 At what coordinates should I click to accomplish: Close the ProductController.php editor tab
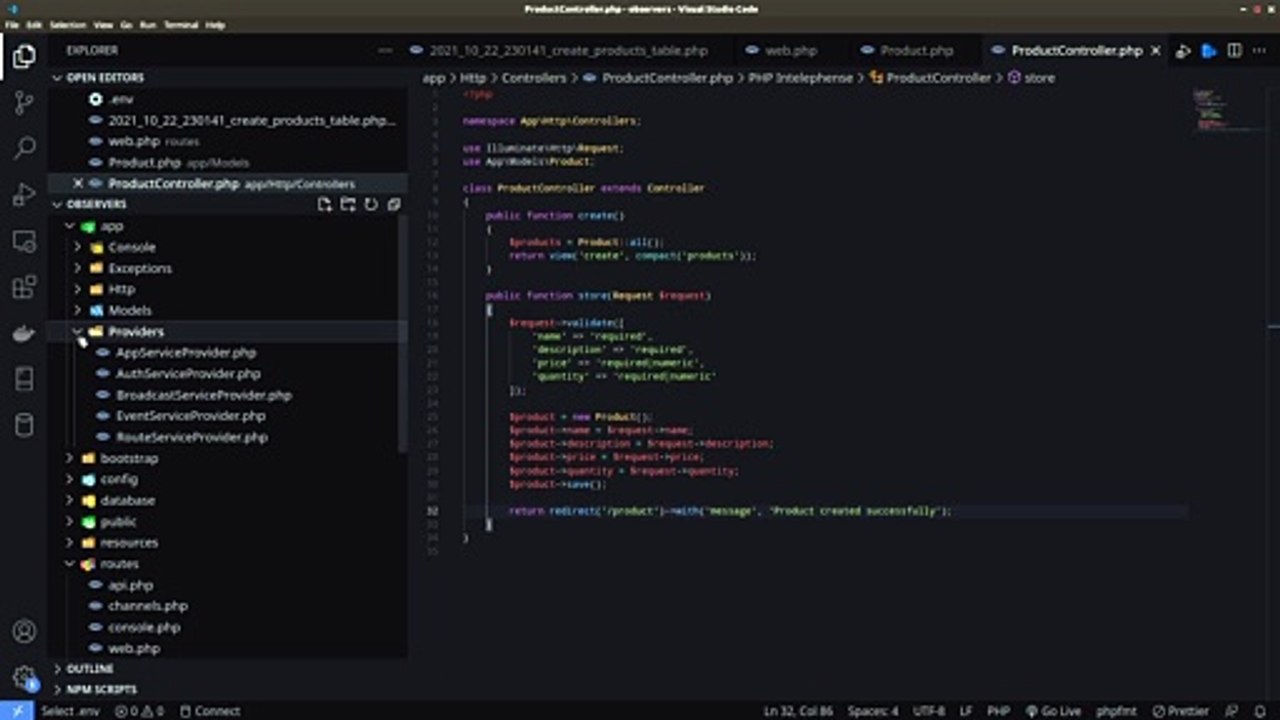point(1156,50)
